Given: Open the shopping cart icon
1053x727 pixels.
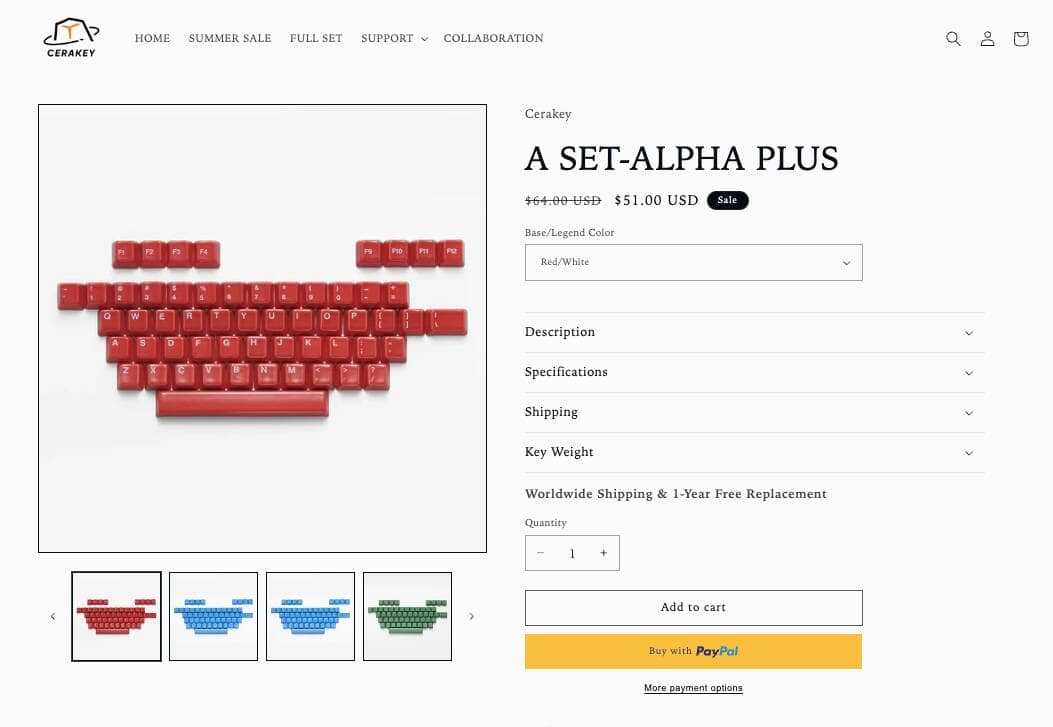Looking at the screenshot, I should point(1020,39).
